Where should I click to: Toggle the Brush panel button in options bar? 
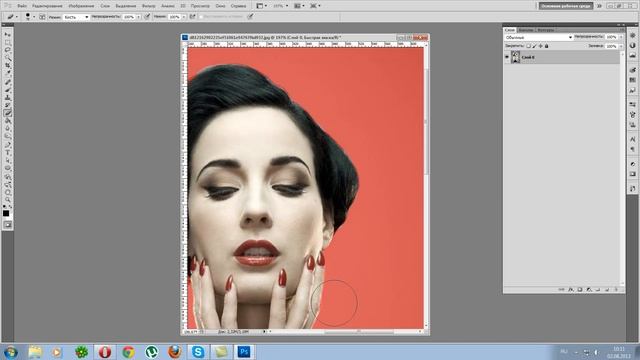point(42,17)
